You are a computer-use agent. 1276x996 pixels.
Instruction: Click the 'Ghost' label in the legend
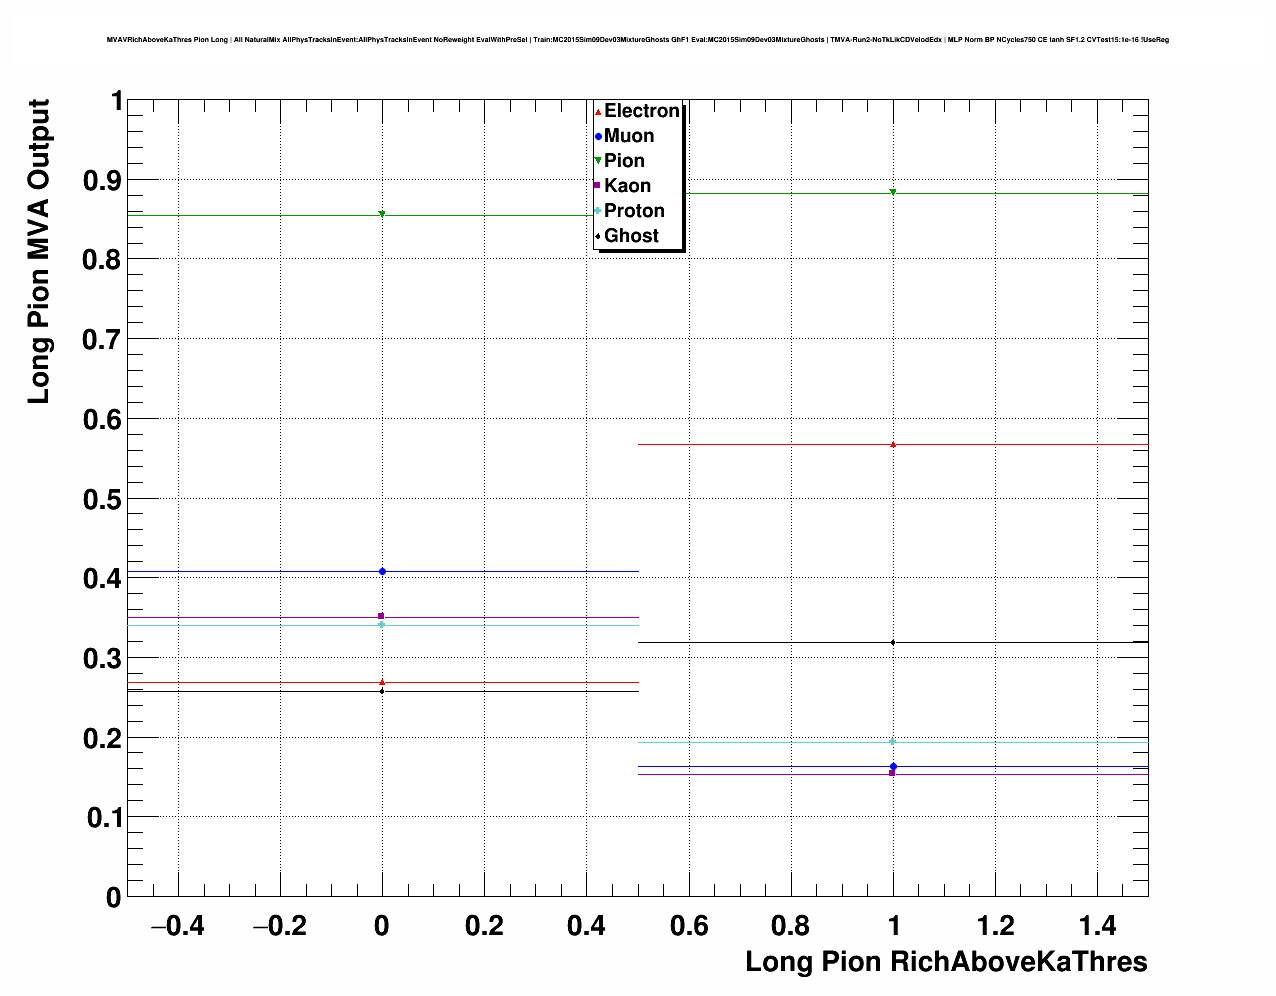click(631, 236)
